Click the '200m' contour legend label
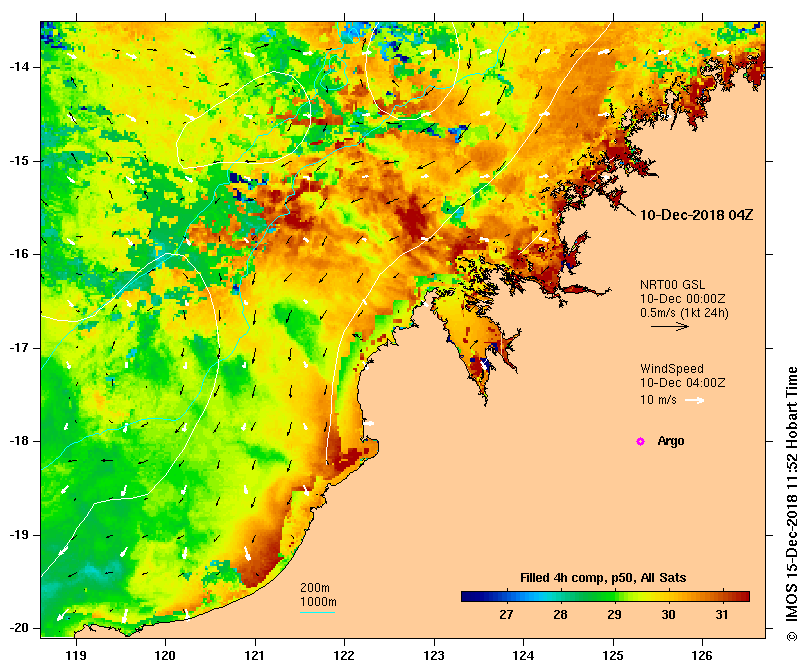This screenshot has width=809, height=672. point(315,588)
